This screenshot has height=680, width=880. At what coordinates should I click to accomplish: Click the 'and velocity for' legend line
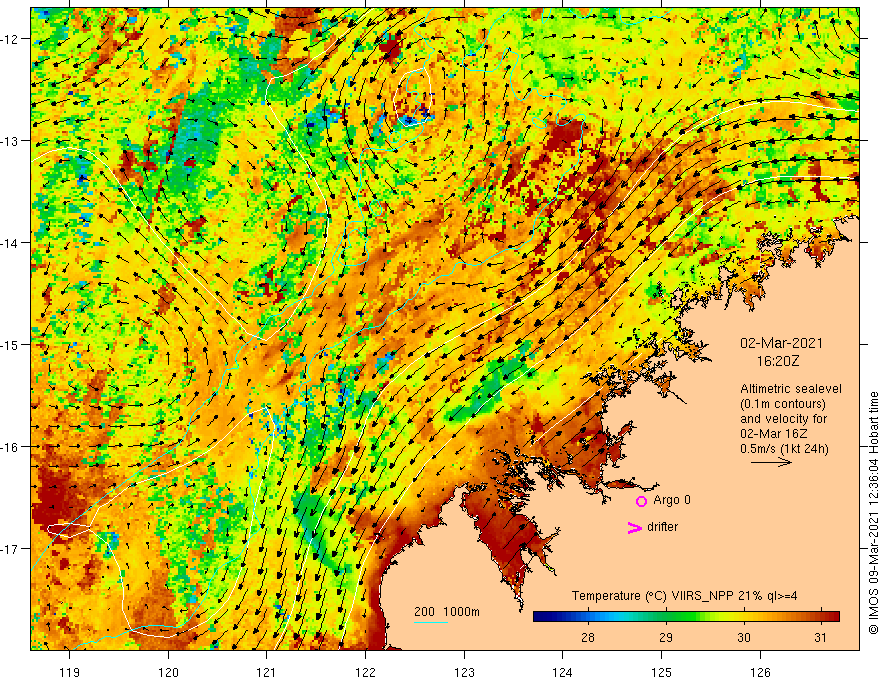tap(783, 419)
